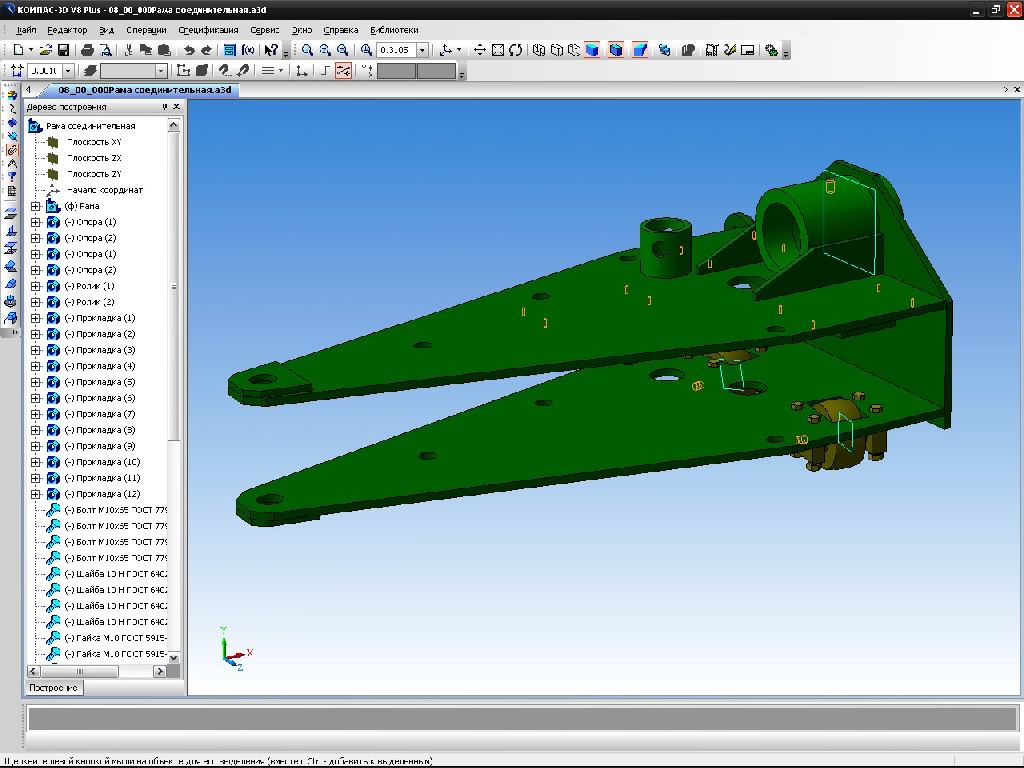Select the Построение tab below tree
The height and width of the screenshot is (768, 1024).
point(54,688)
